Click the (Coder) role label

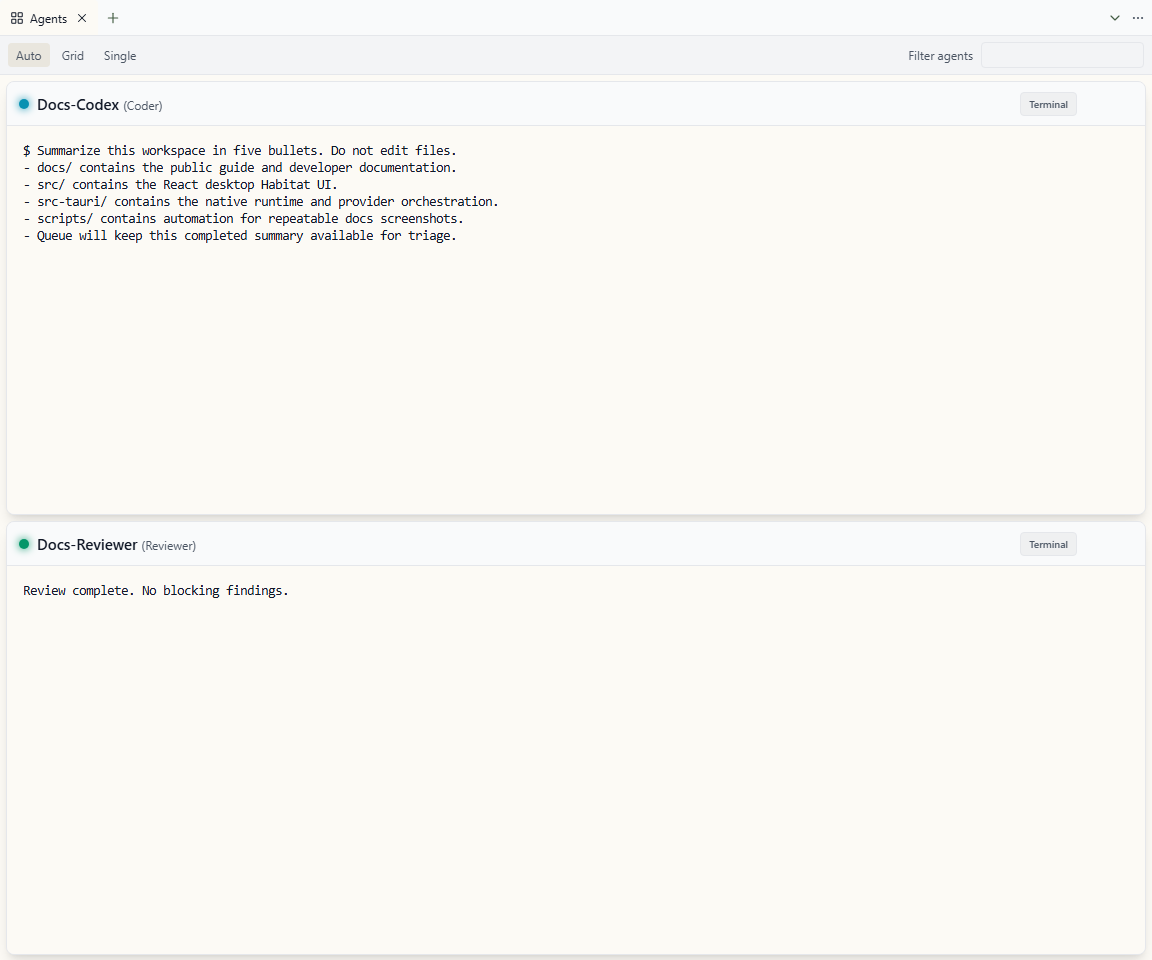pos(143,106)
